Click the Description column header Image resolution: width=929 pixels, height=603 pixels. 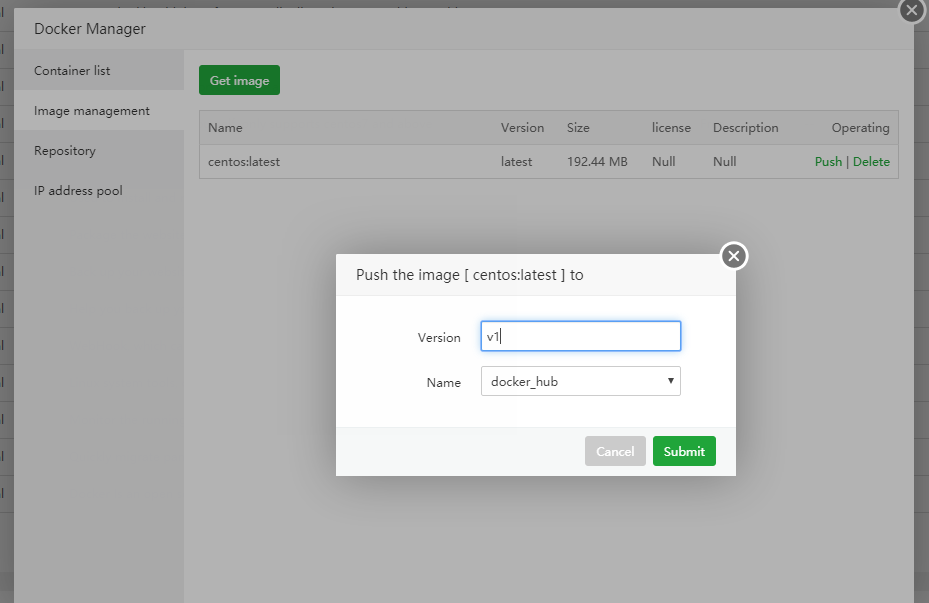click(x=745, y=128)
